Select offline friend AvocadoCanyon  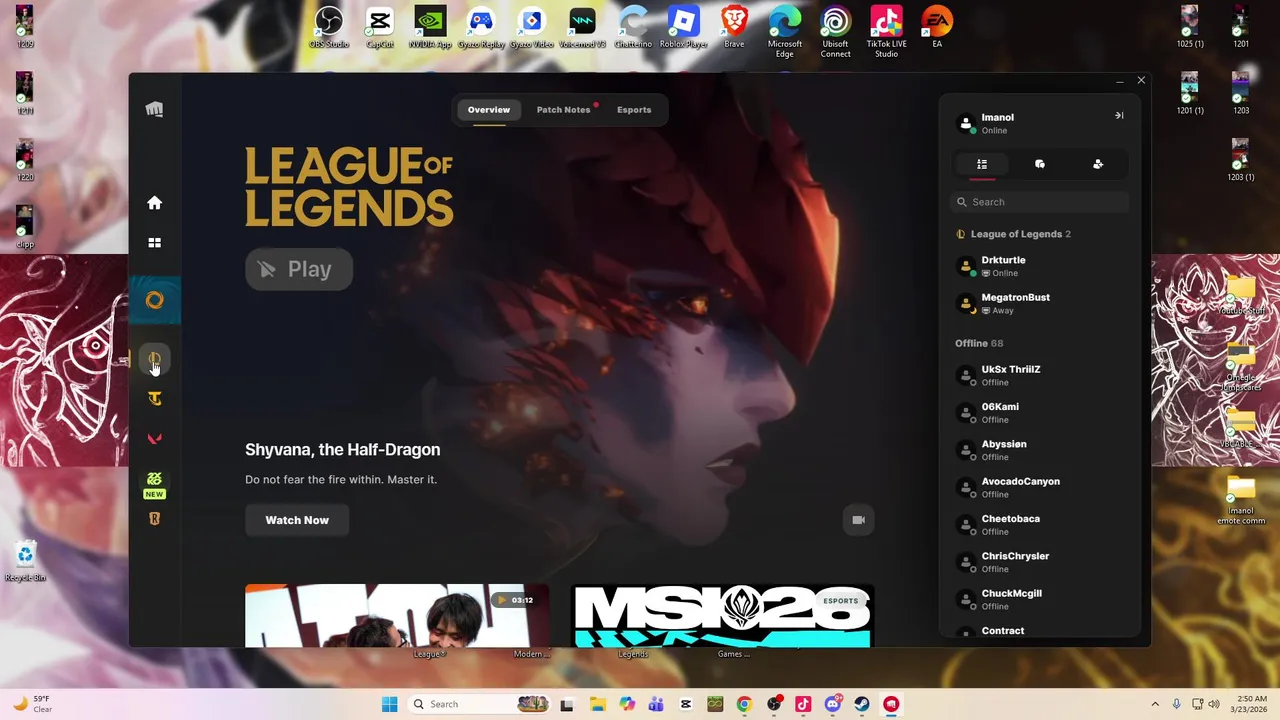[1040, 488]
